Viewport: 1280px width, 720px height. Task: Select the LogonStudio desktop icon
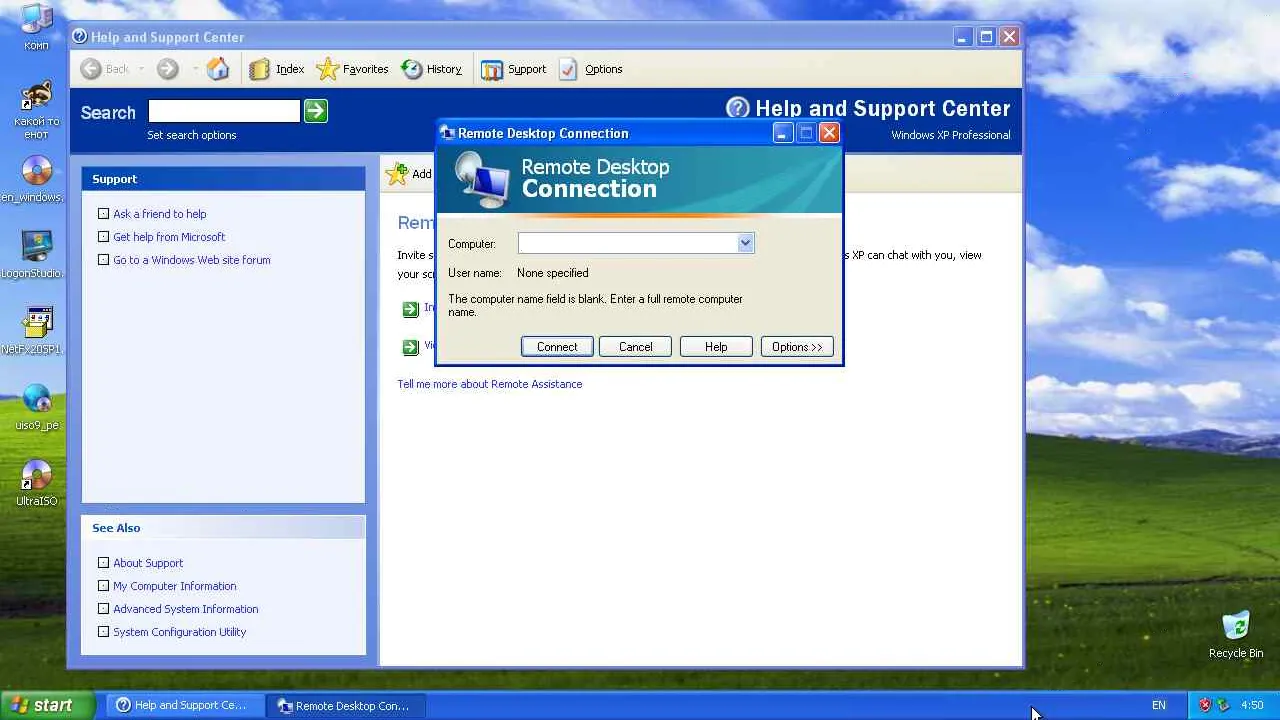(x=37, y=255)
